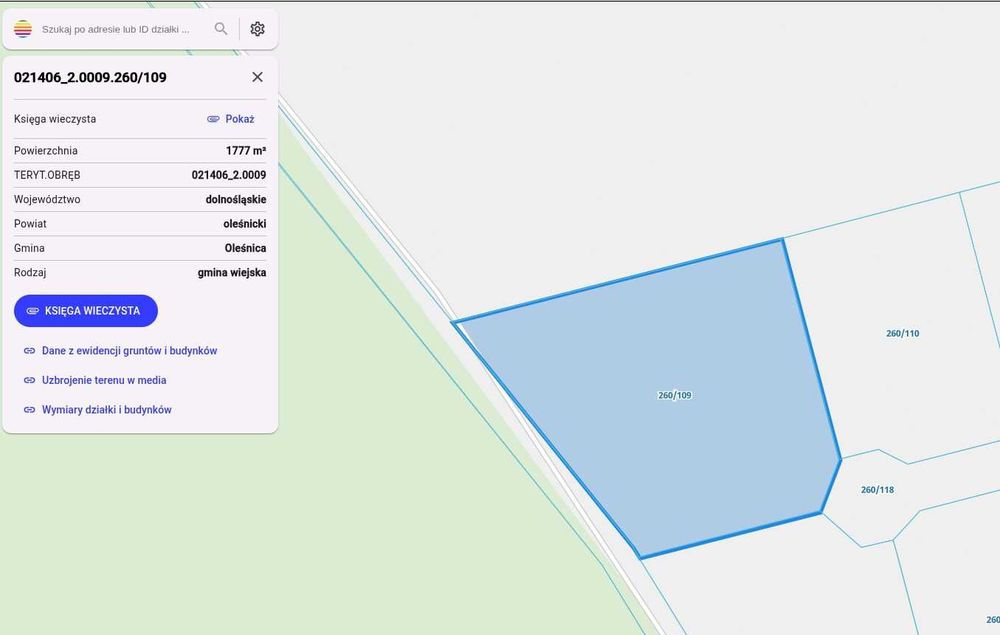This screenshot has width=1000, height=635.
Task: Focus the address or parcel ID search field
Action: [x=116, y=29]
